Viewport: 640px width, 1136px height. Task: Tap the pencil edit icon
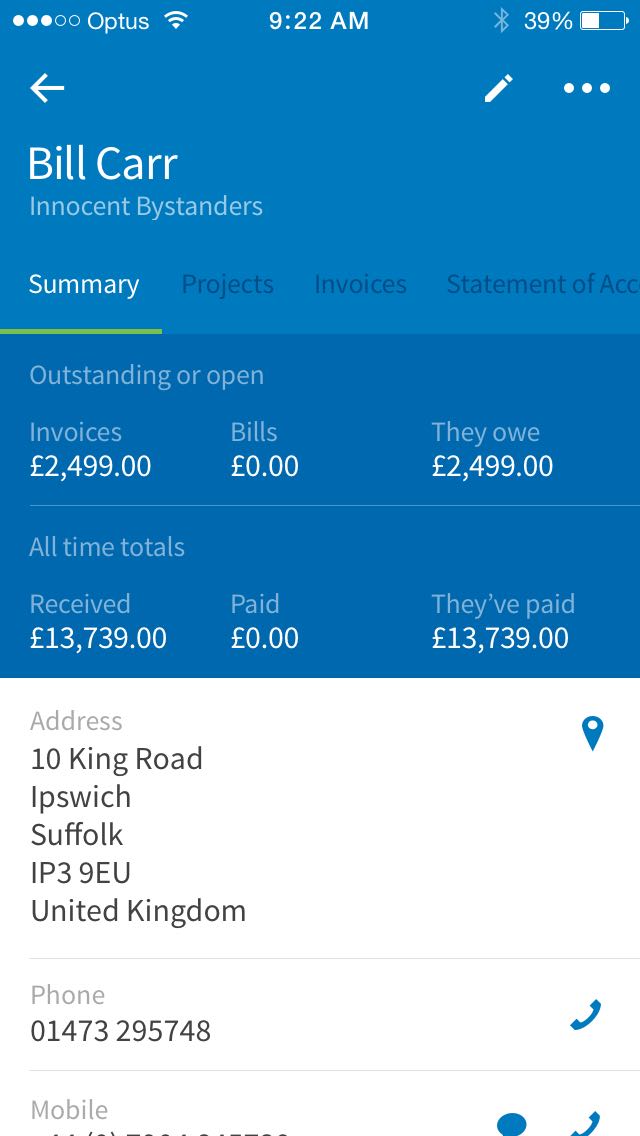coord(498,88)
